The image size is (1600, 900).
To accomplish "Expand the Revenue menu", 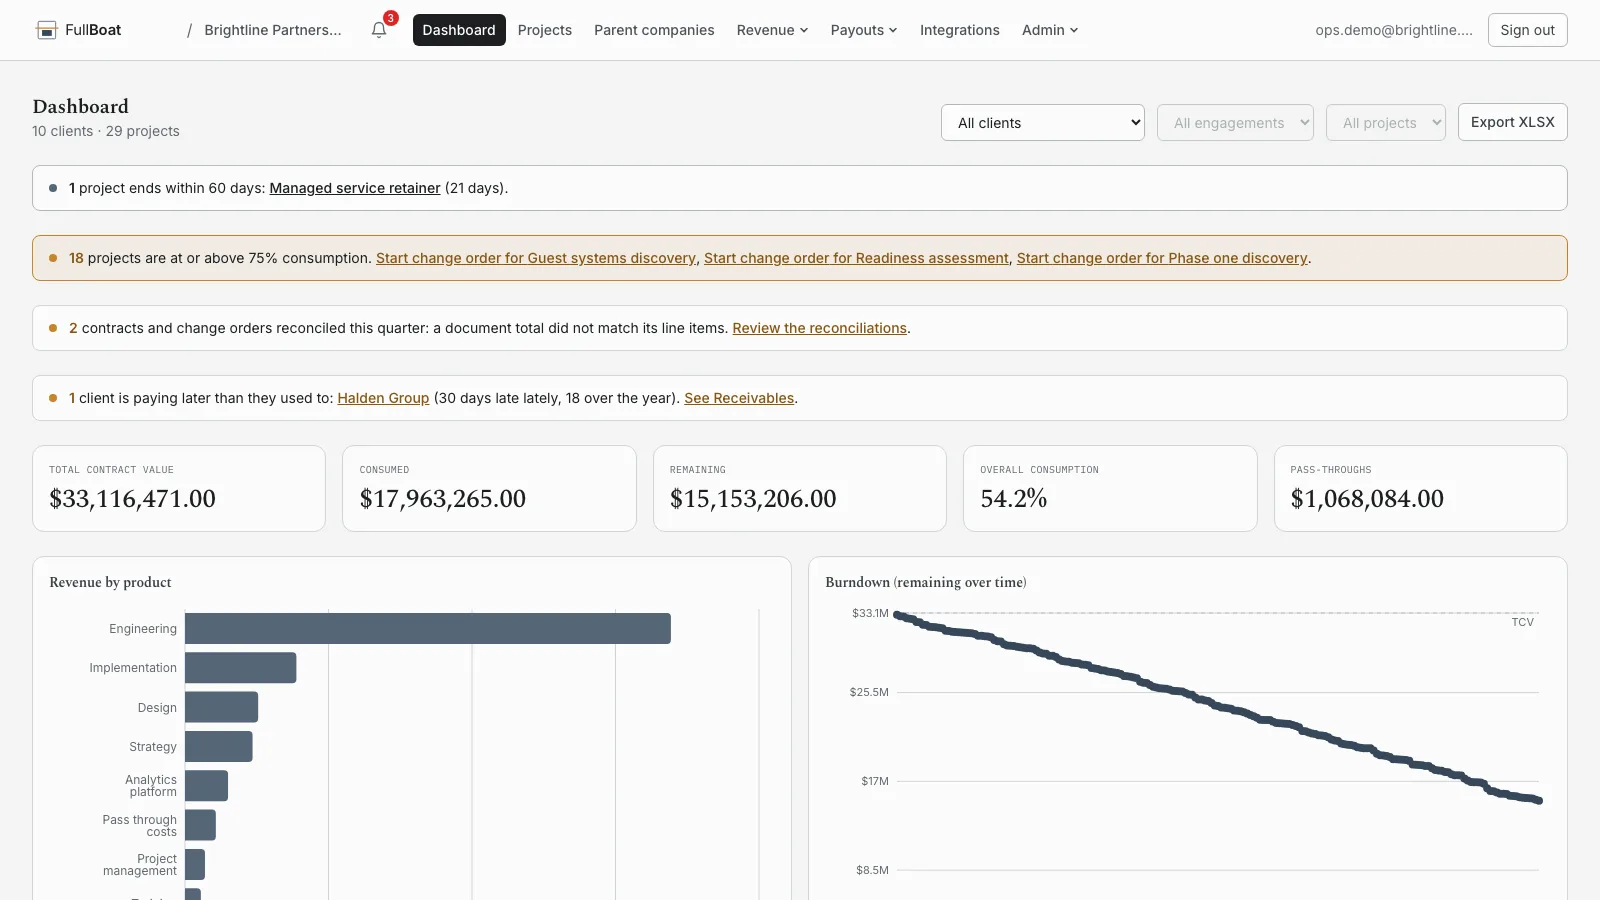I will click(772, 30).
